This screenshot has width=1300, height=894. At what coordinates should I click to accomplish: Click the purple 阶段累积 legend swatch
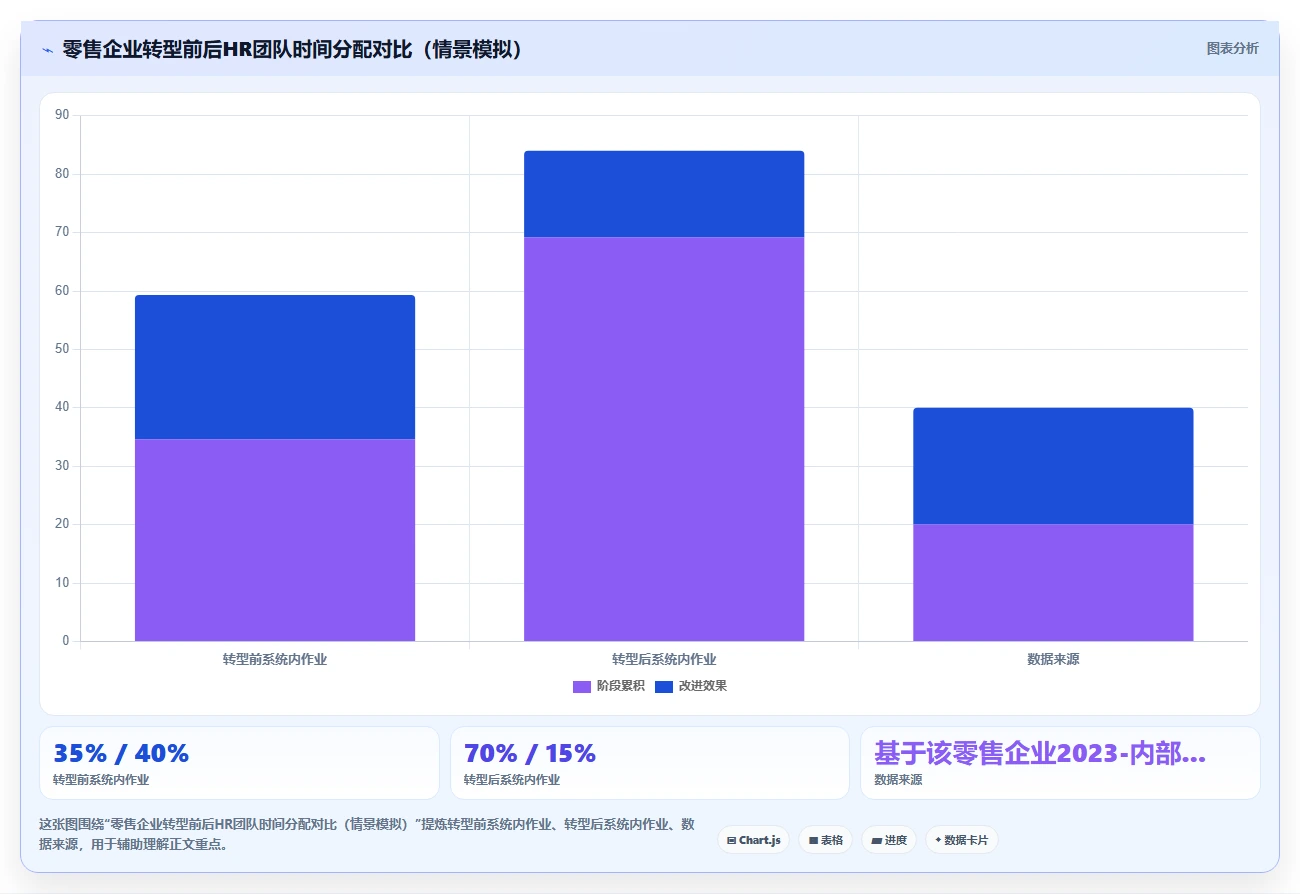tap(582, 687)
